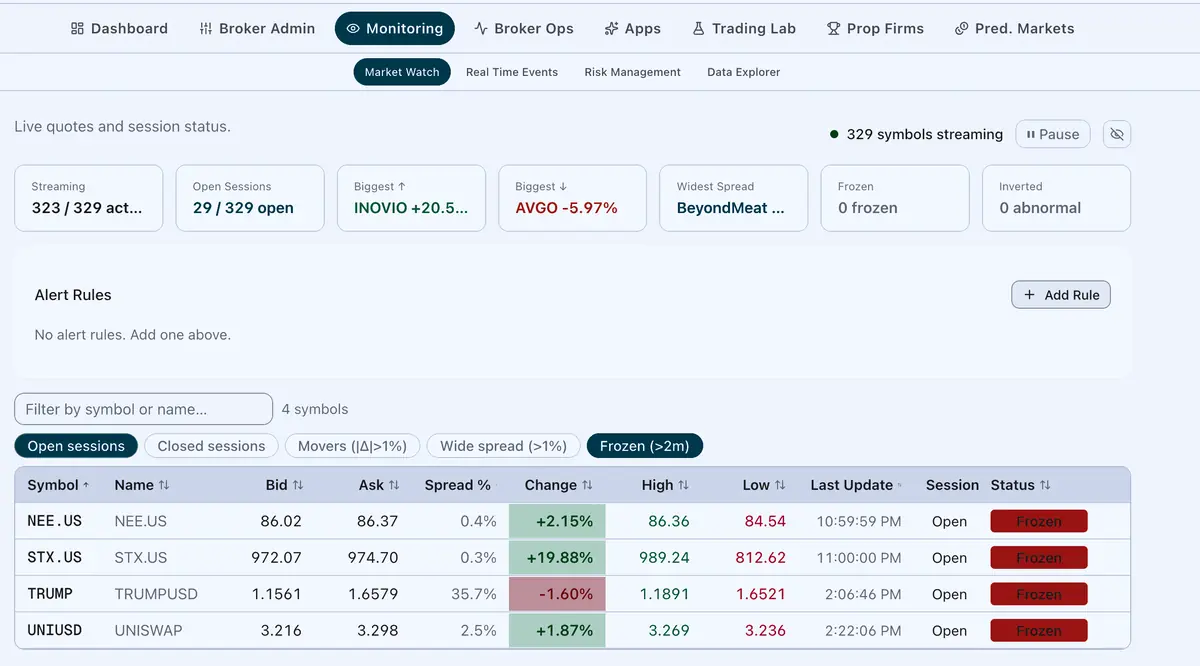The height and width of the screenshot is (666, 1200).
Task: Open the Frozen count card
Action: coord(895,198)
